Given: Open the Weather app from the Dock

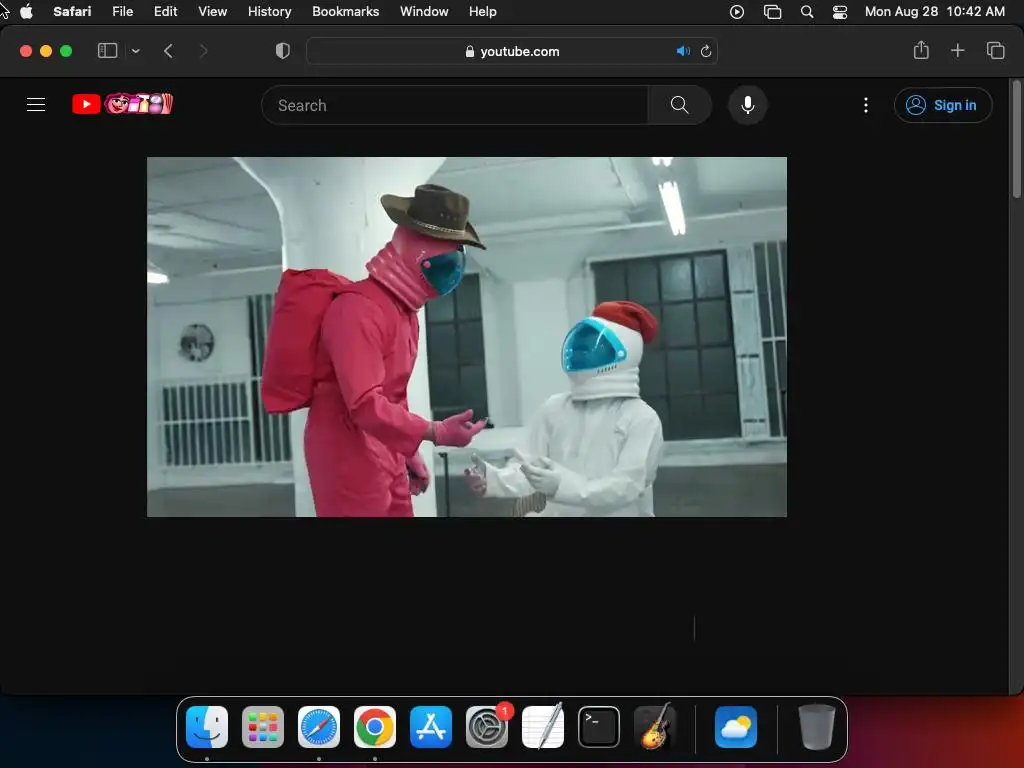Looking at the screenshot, I should click(736, 727).
